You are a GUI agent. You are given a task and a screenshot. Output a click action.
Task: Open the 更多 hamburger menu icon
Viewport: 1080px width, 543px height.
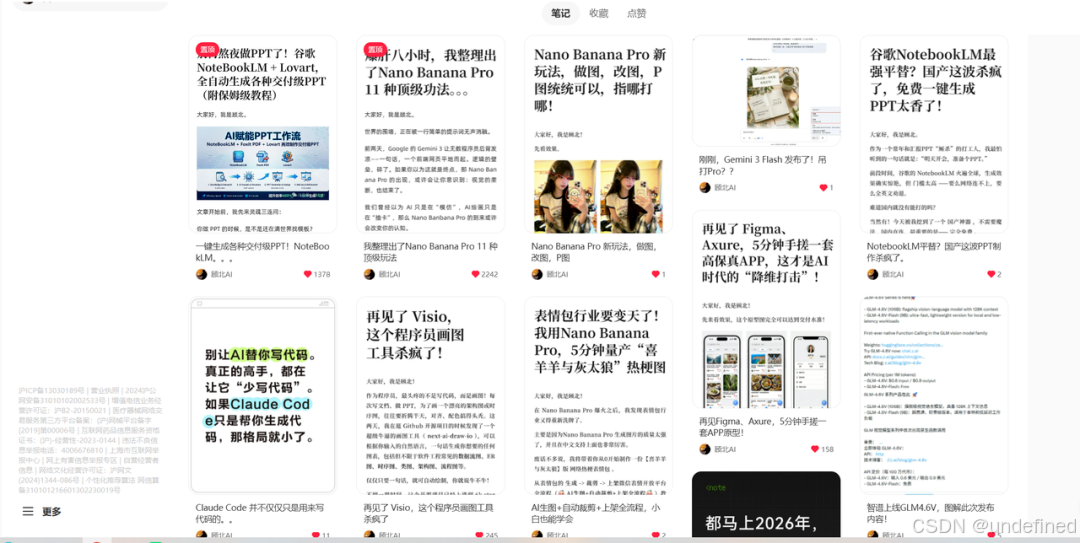click(x=28, y=511)
